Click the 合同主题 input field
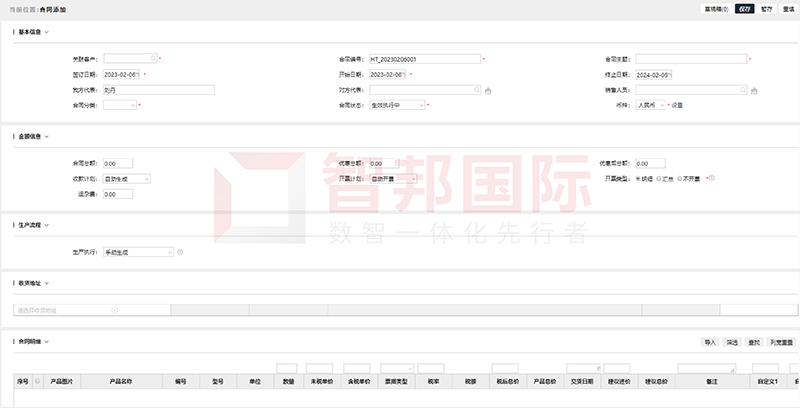The width and height of the screenshot is (800, 408). coord(691,59)
